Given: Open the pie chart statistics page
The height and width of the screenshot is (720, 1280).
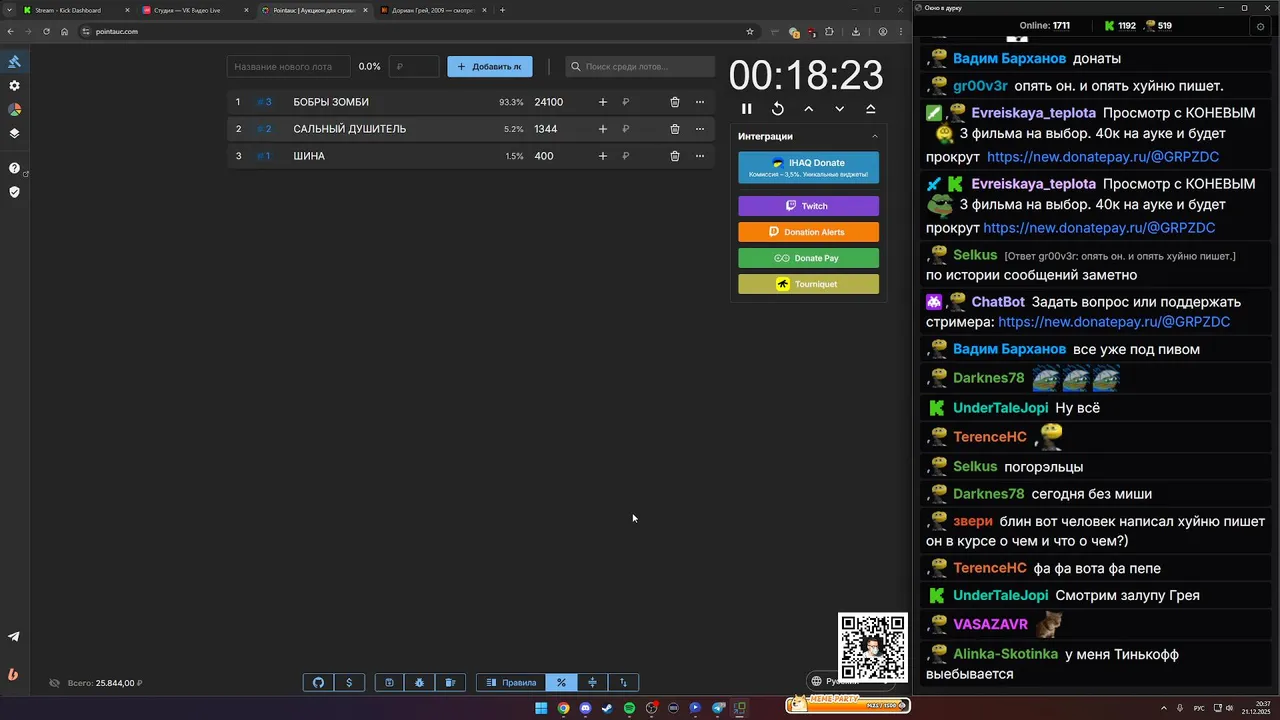Looking at the screenshot, I should 14,109.
